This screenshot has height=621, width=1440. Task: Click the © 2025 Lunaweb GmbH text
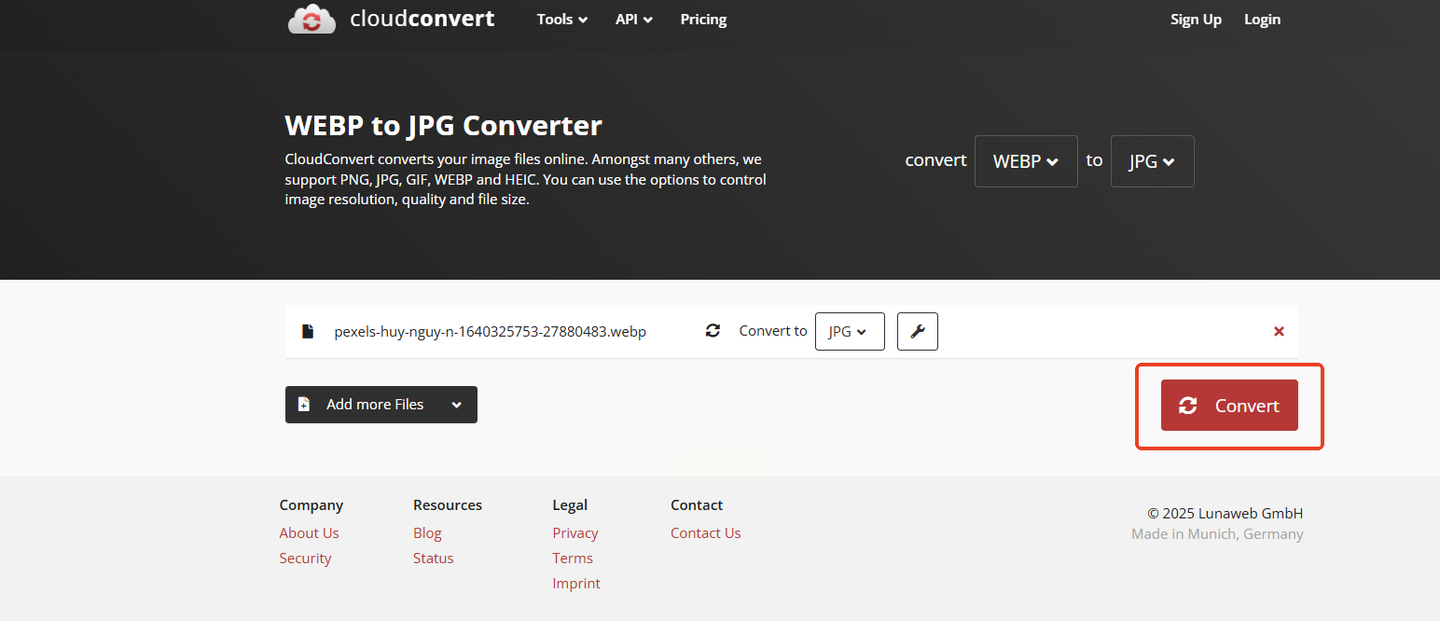(1225, 513)
